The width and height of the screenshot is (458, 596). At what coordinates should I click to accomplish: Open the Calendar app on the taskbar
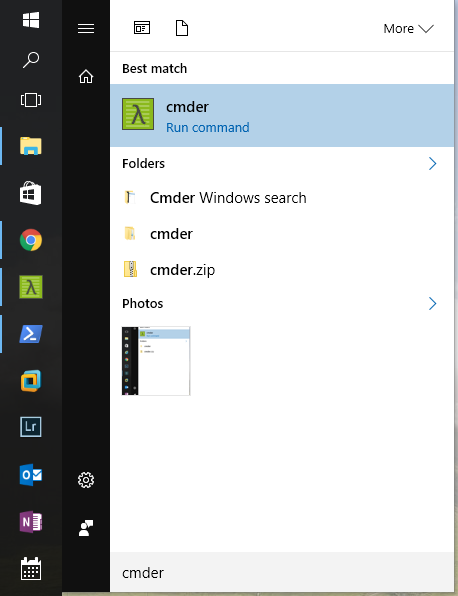click(31, 569)
